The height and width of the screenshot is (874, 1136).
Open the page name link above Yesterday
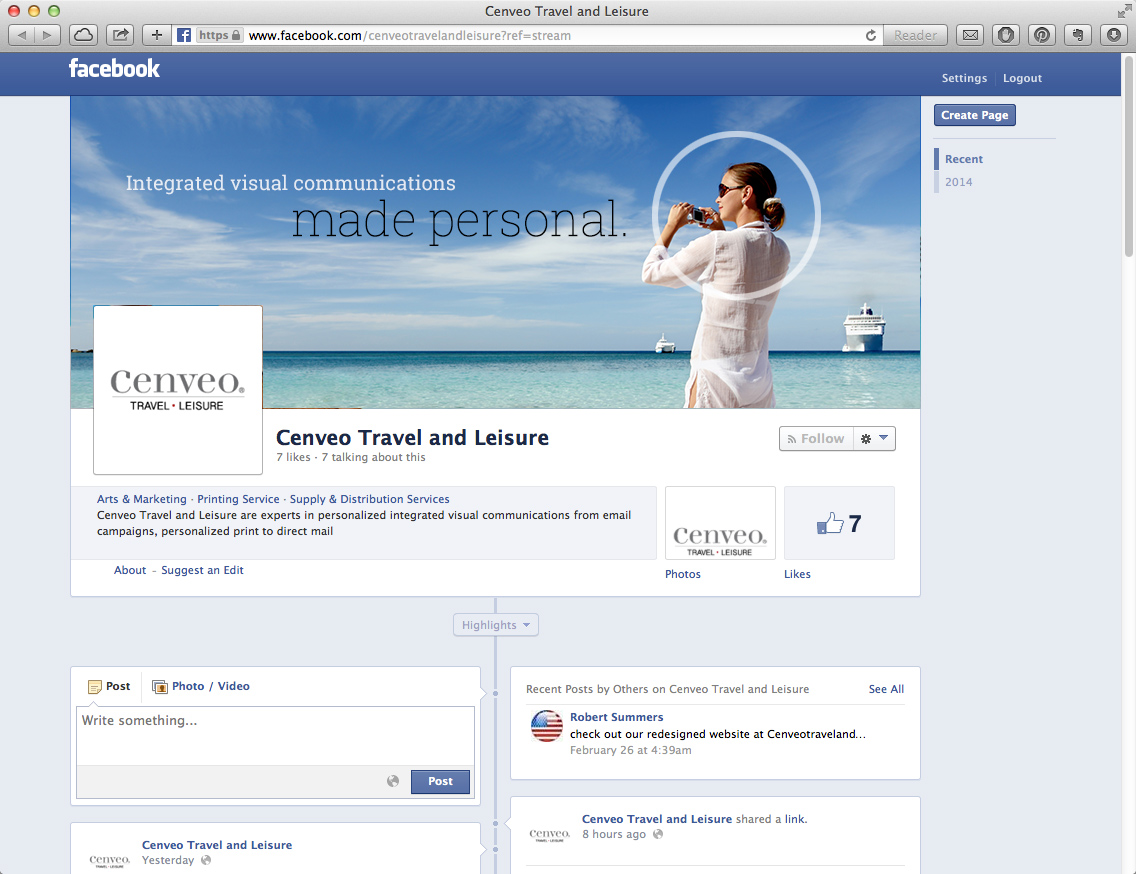click(x=217, y=845)
